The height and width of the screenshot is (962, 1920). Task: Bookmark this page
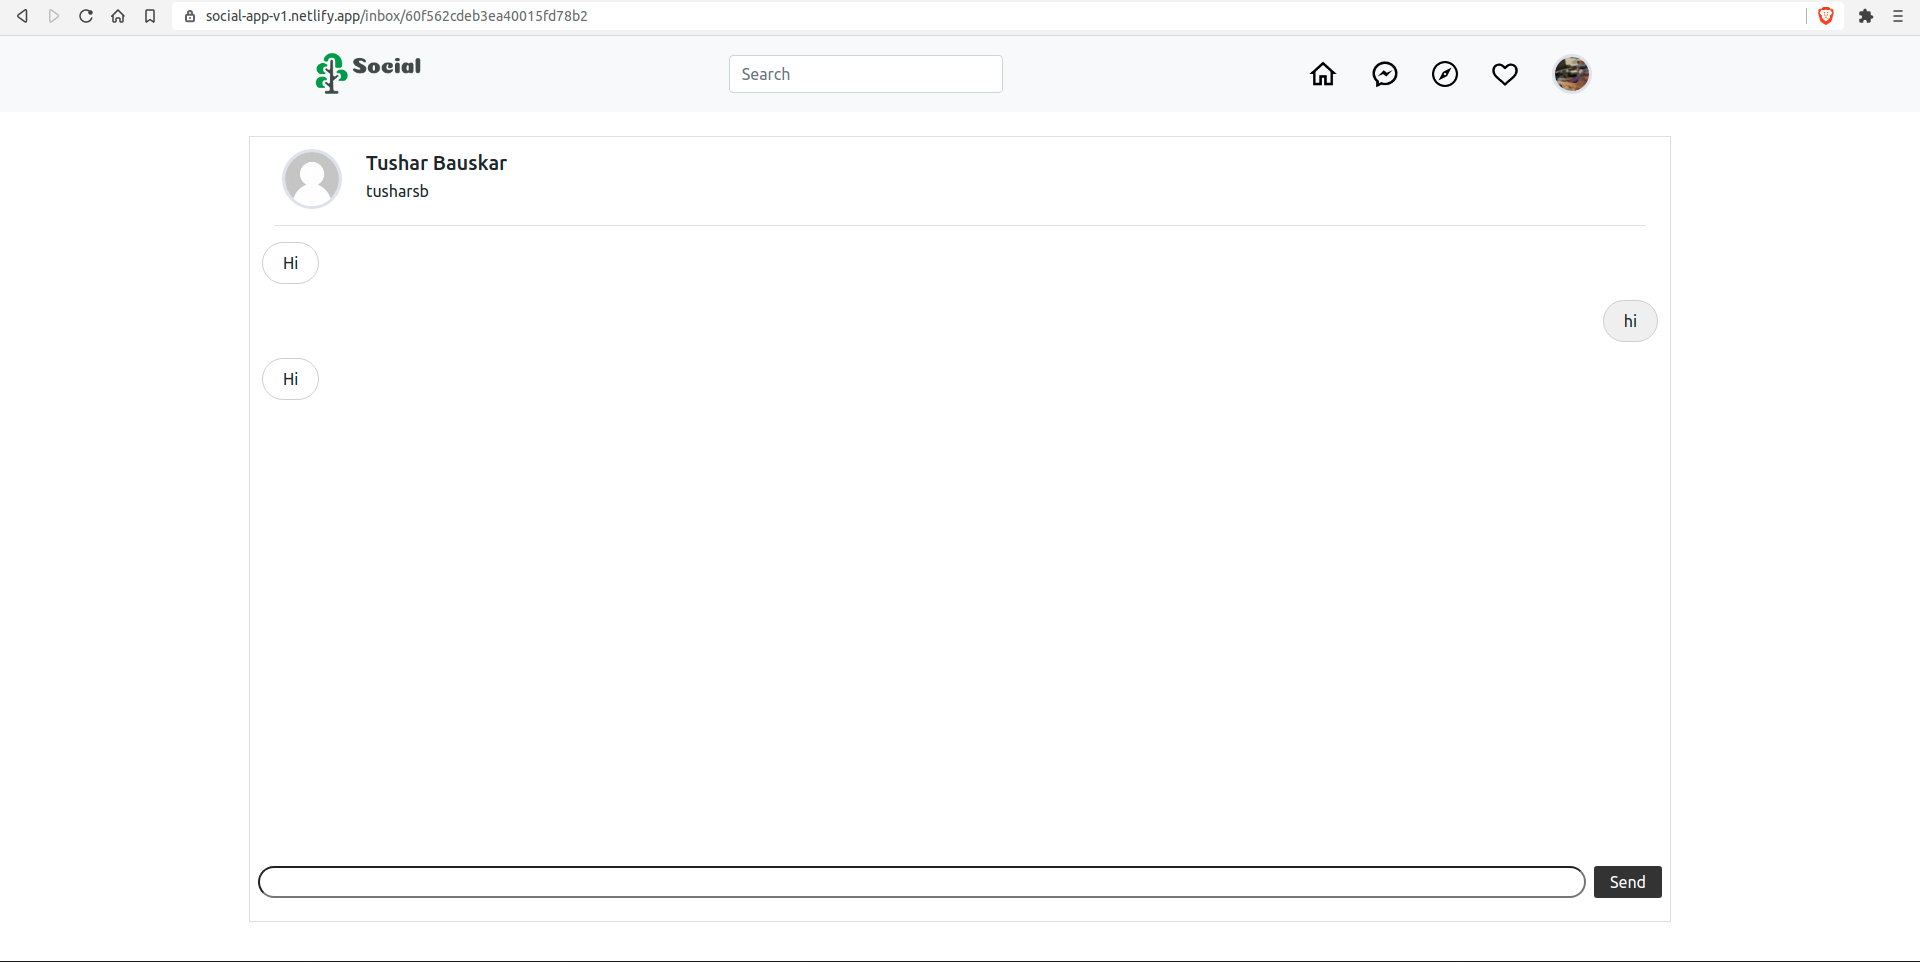pos(150,16)
